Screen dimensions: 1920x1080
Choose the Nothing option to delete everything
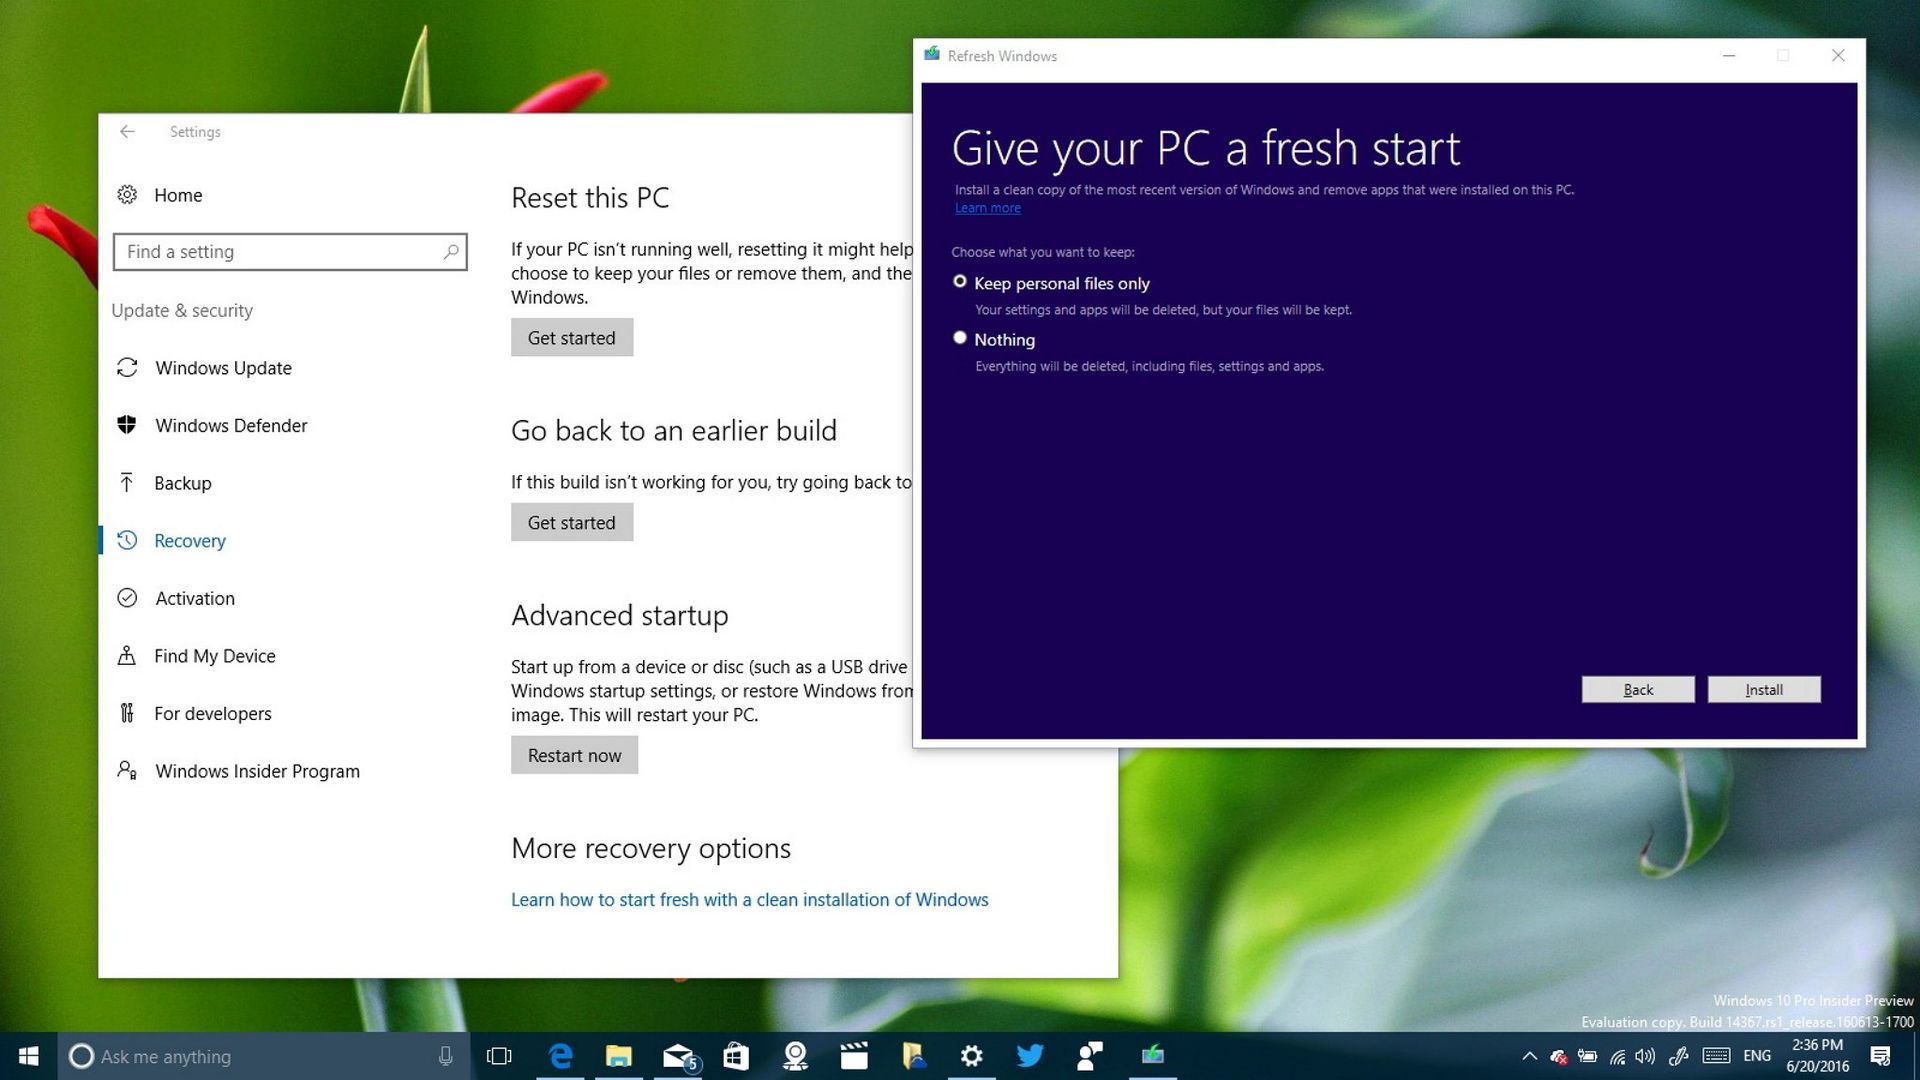[960, 338]
